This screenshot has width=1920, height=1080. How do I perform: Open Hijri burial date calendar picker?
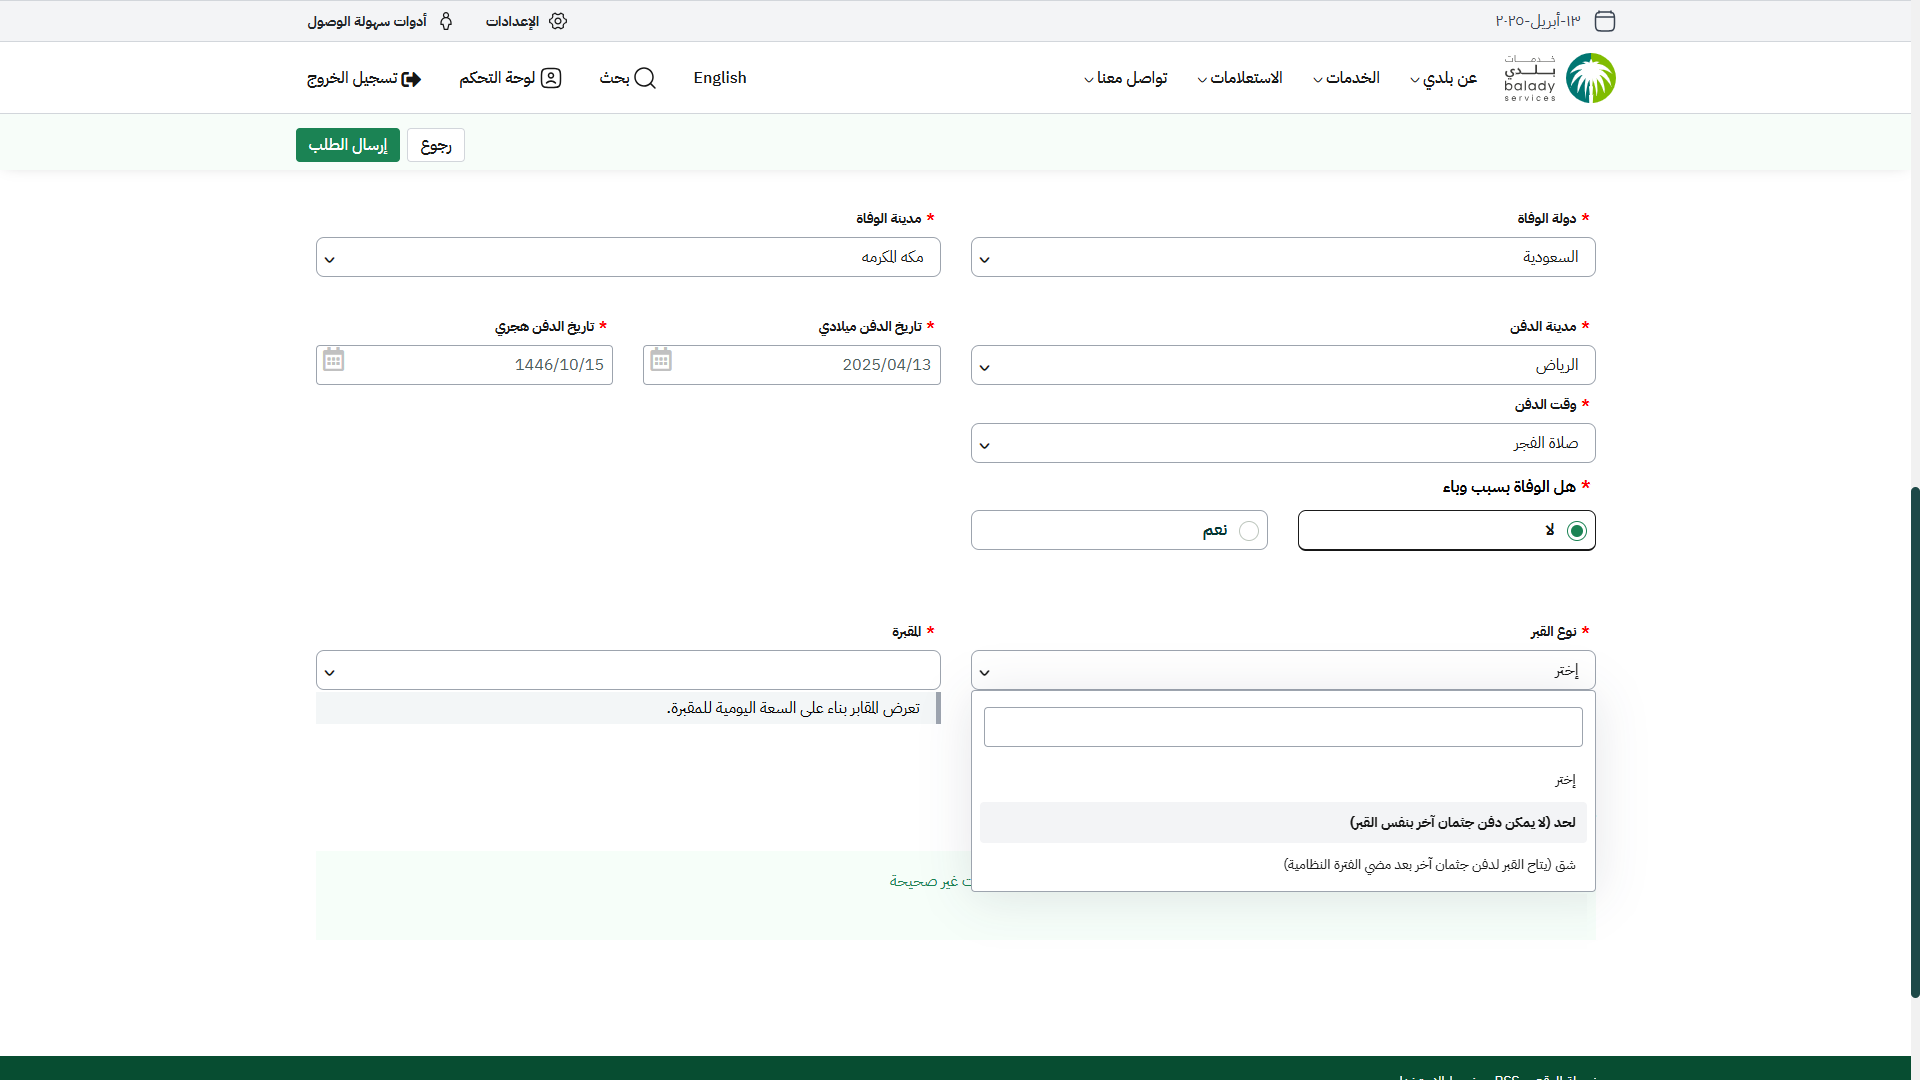tap(334, 360)
